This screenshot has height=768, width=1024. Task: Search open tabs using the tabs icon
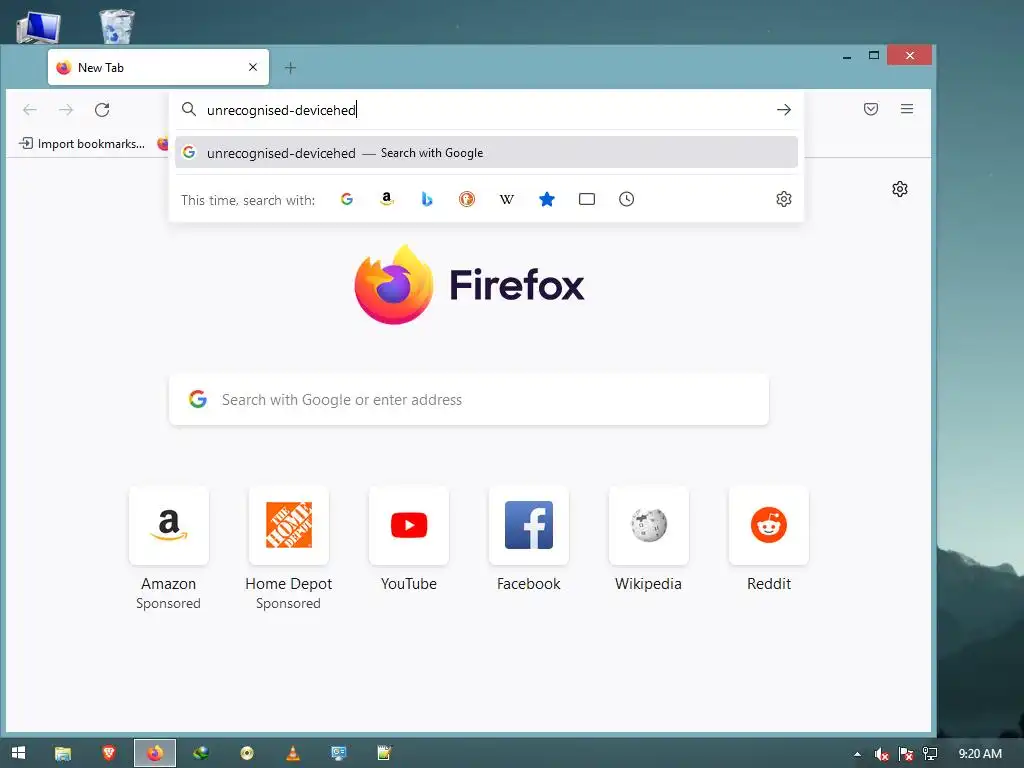tap(587, 199)
